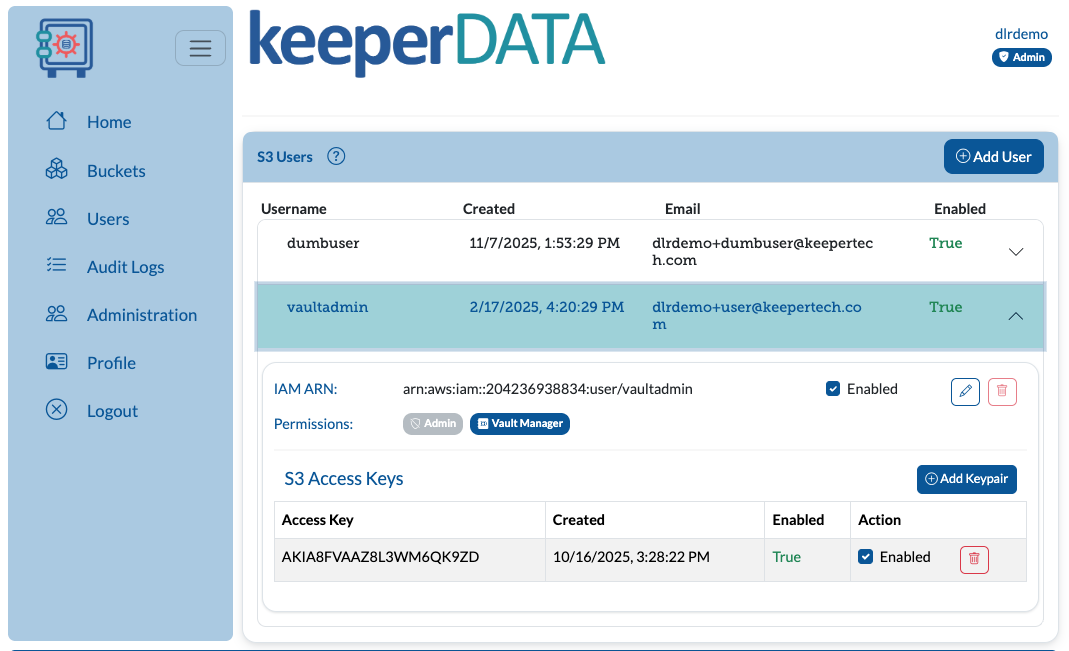This screenshot has height=651, width=1069.
Task: Click created date 2/17/2025, 4:20:29 PM
Action: click(x=547, y=307)
